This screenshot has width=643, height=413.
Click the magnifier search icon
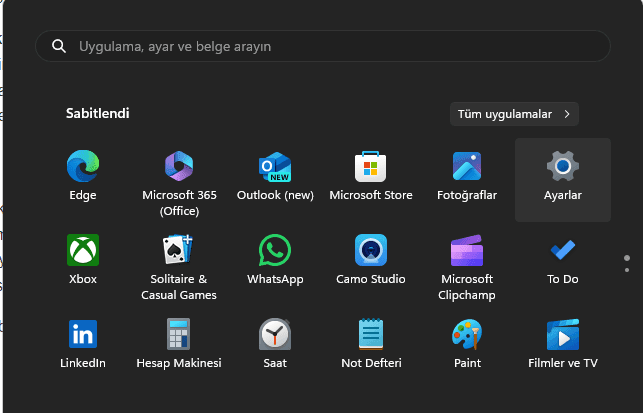[59, 46]
